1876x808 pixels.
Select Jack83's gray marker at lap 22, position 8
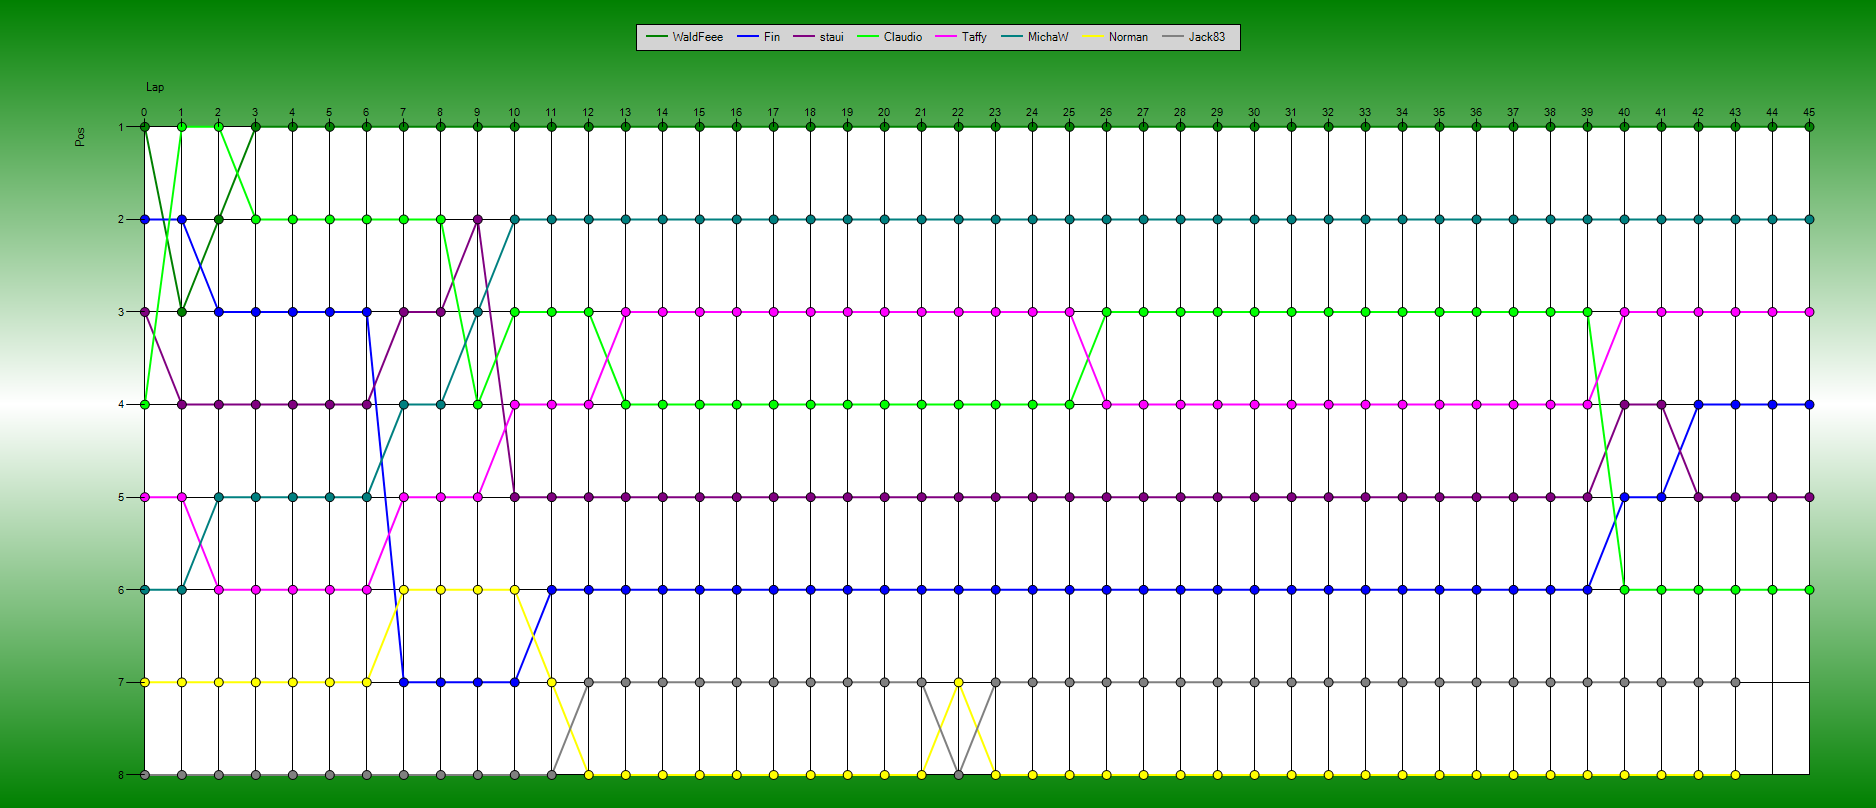coord(958,775)
